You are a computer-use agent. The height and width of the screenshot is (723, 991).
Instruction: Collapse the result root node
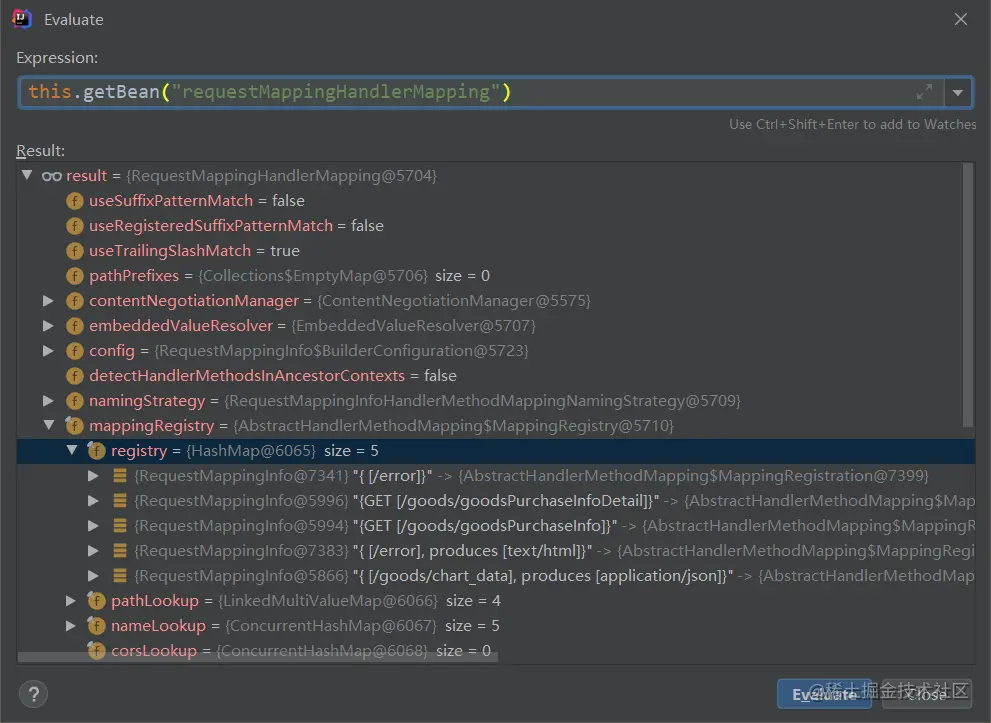tap(27, 175)
